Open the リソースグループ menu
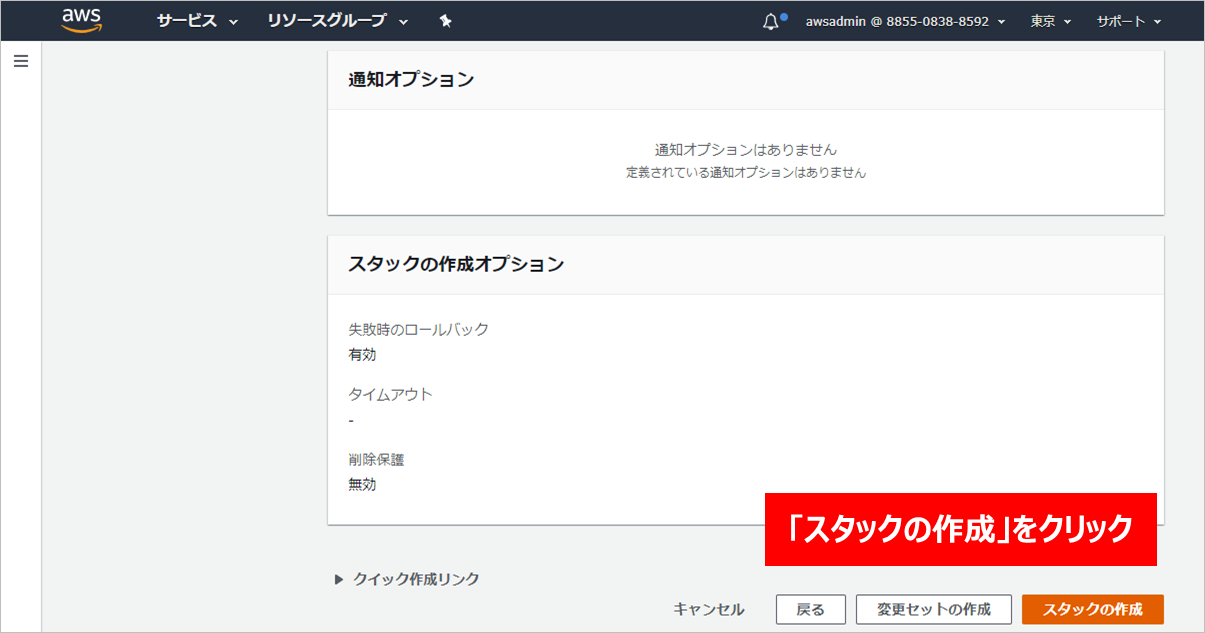The width and height of the screenshot is (1205, 633). point(338,21)
